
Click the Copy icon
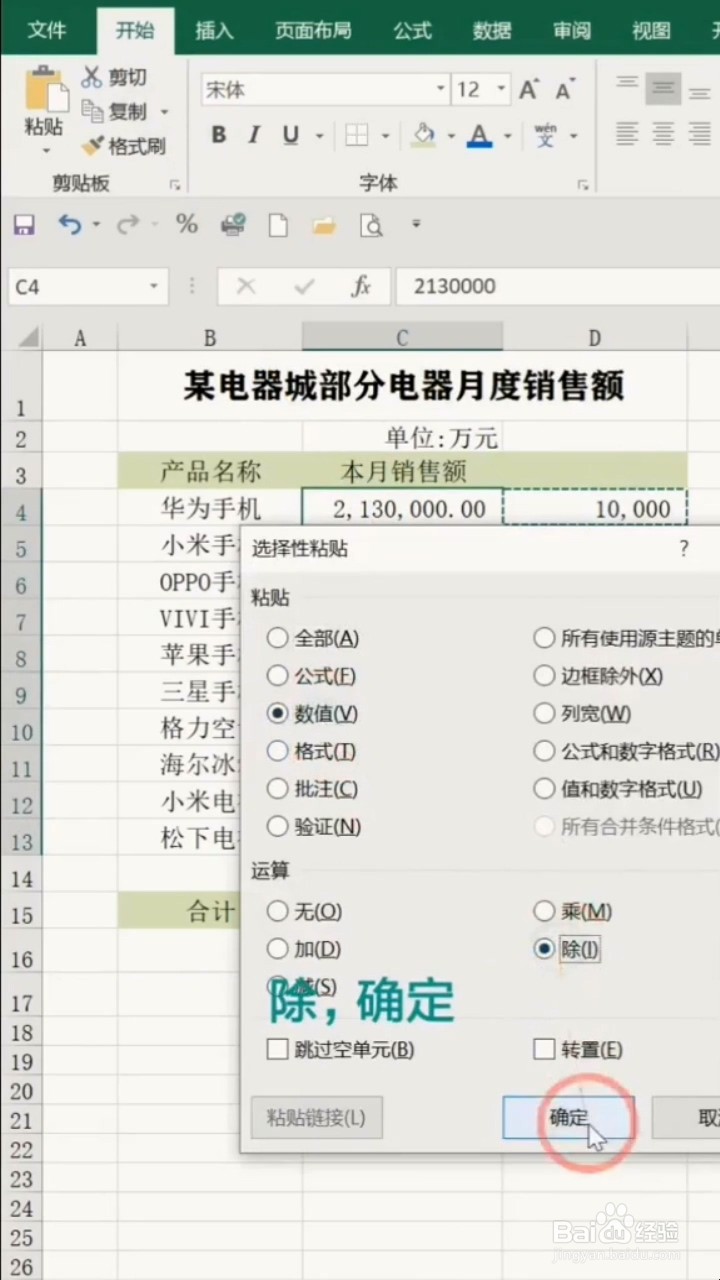(92, 111)
